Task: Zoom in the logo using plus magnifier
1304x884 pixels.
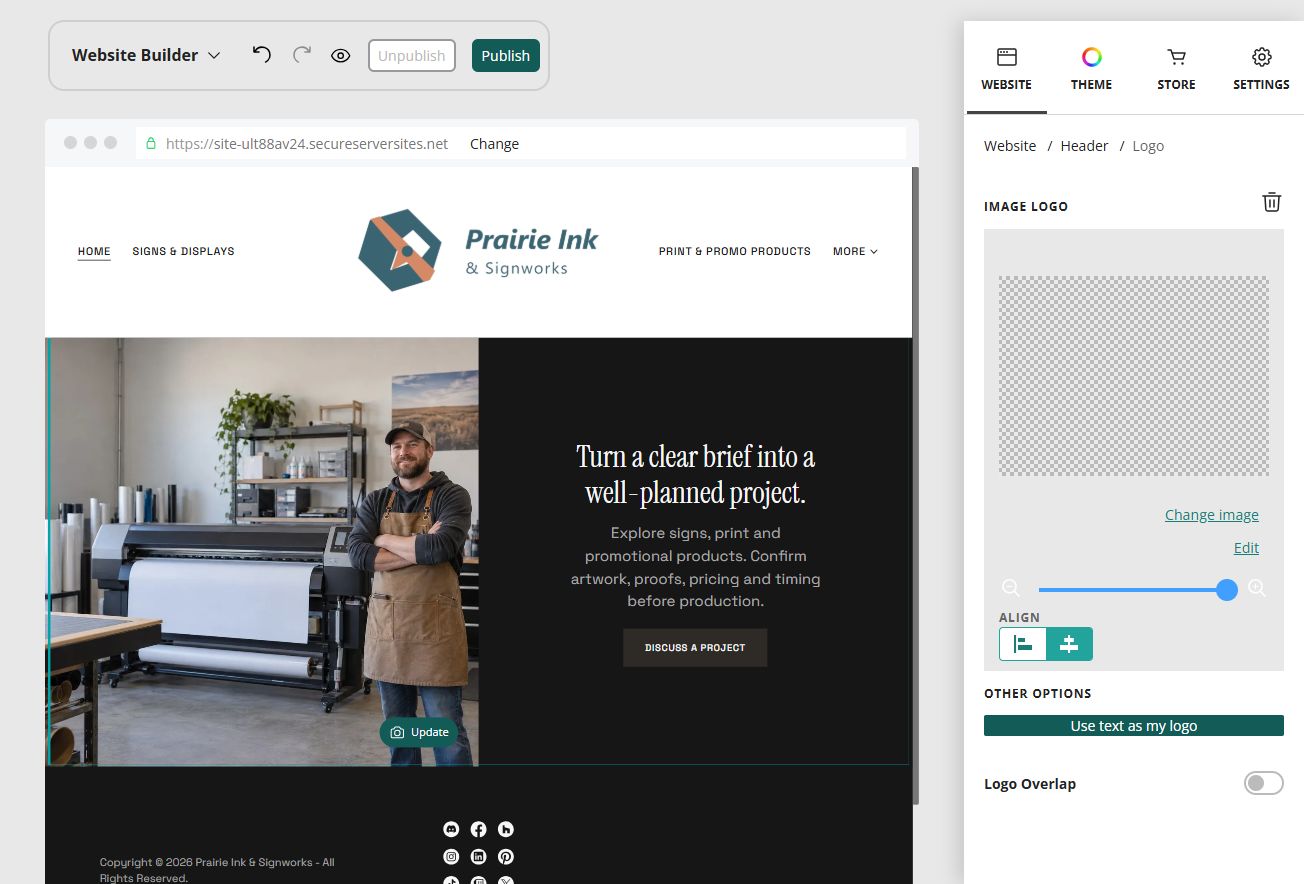Action: pyautogui.click(x=1257, y=588)
